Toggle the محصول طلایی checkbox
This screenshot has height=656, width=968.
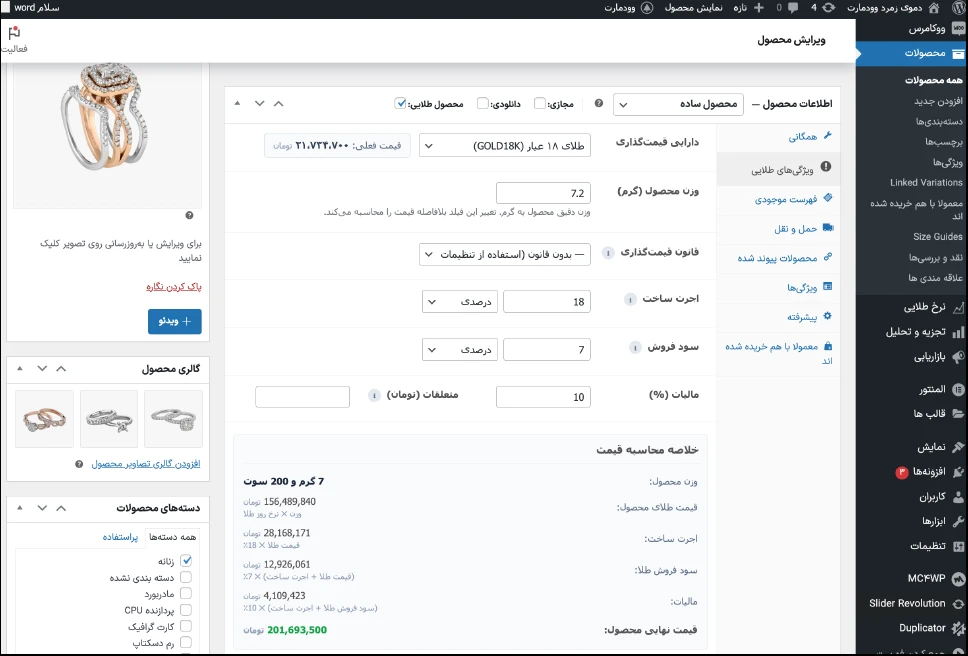[x=400, y=104]
